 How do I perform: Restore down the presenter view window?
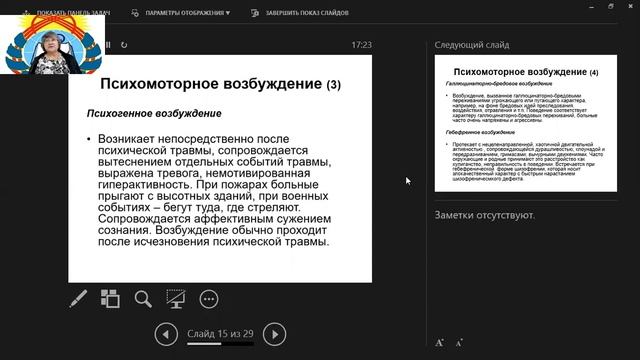click(x=611, y=7)
